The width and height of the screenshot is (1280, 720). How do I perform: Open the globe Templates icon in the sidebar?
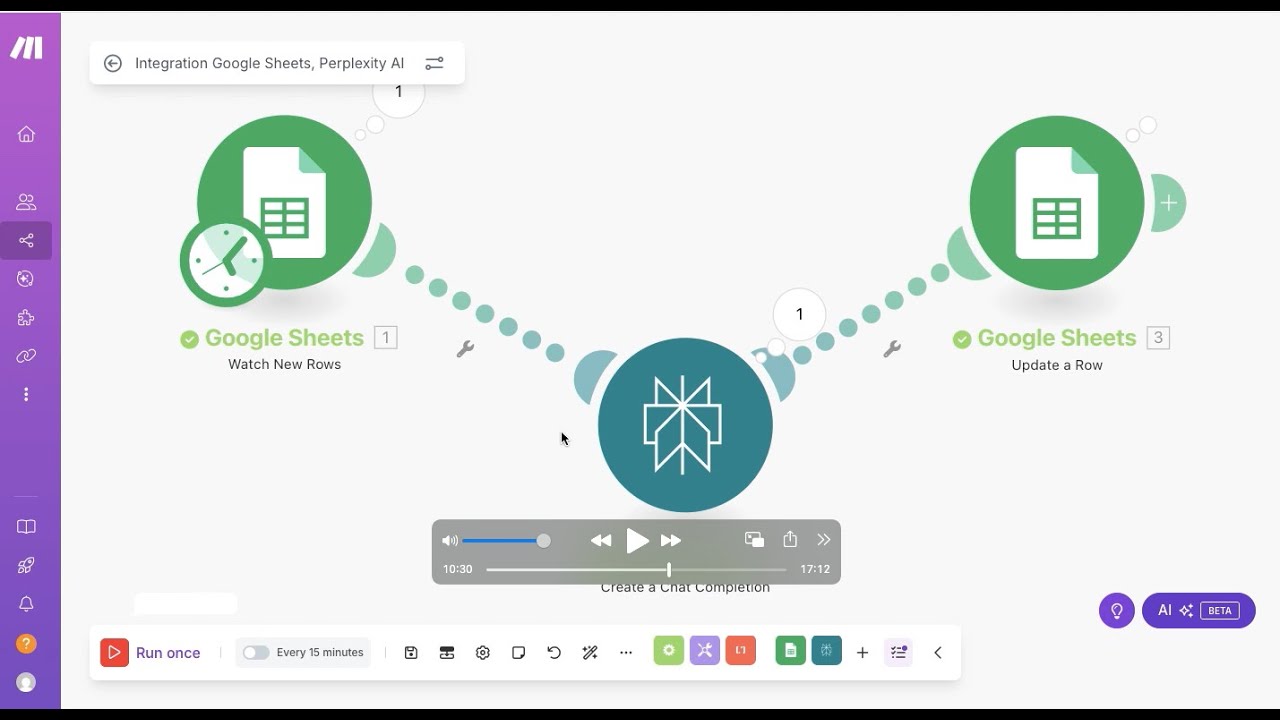(x=27, y=279)
